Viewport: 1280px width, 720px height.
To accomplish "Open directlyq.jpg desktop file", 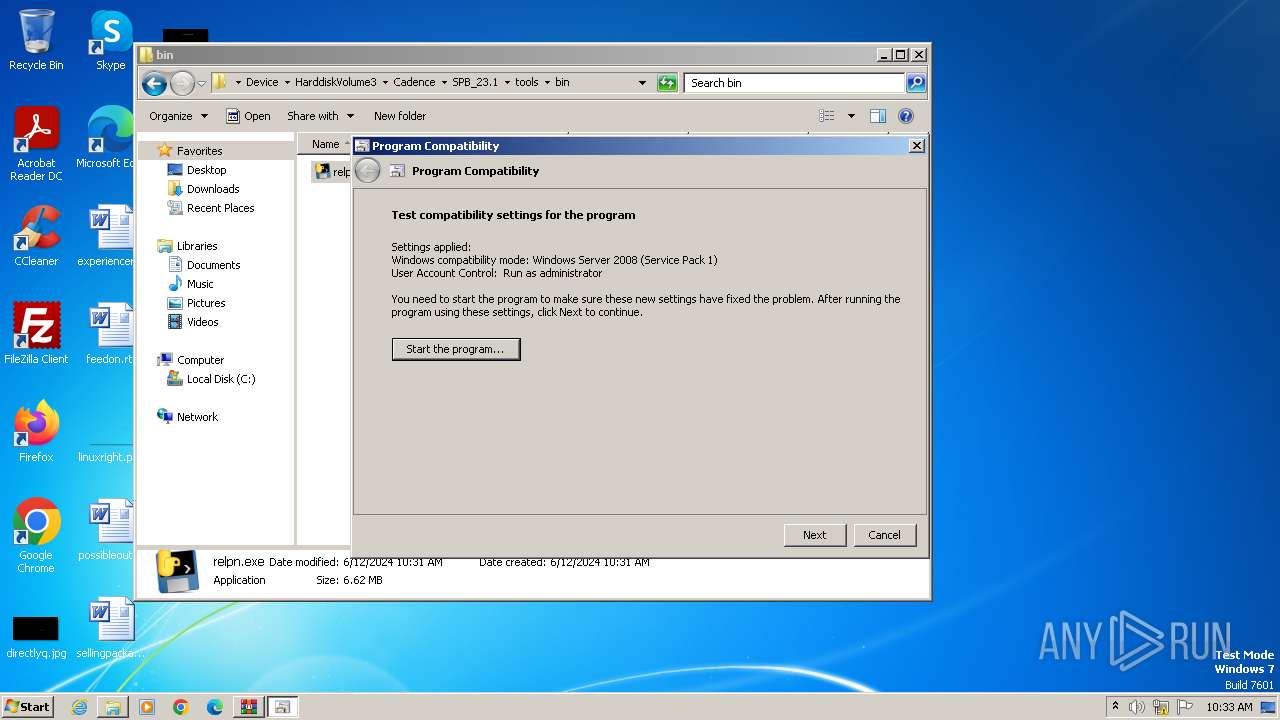I will (x=36, y=638).
